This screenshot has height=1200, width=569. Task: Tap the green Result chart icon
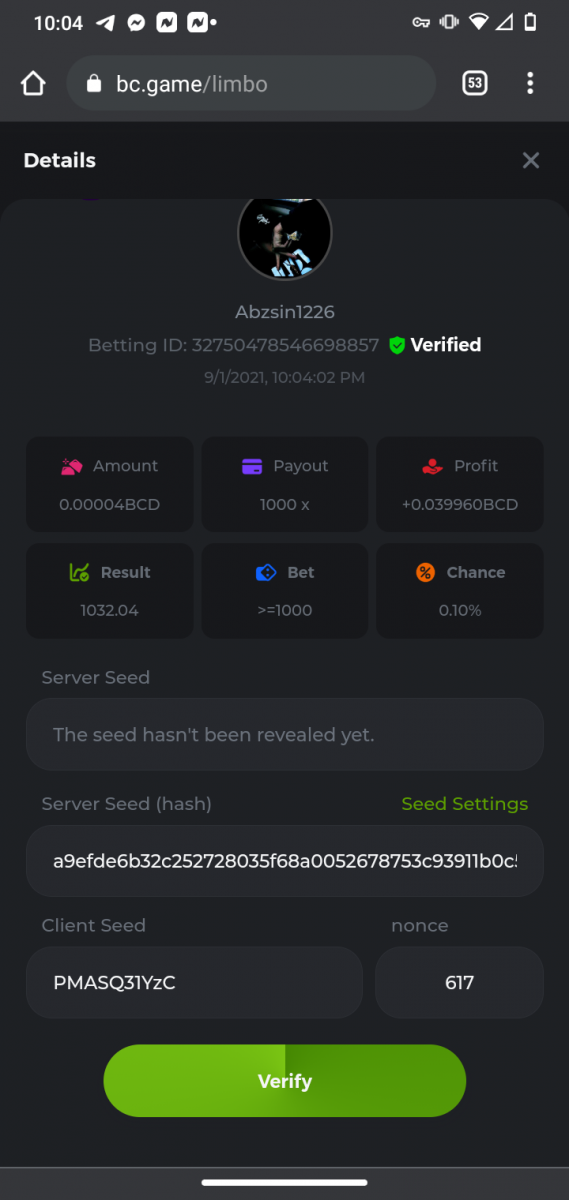tap(79, 573)
